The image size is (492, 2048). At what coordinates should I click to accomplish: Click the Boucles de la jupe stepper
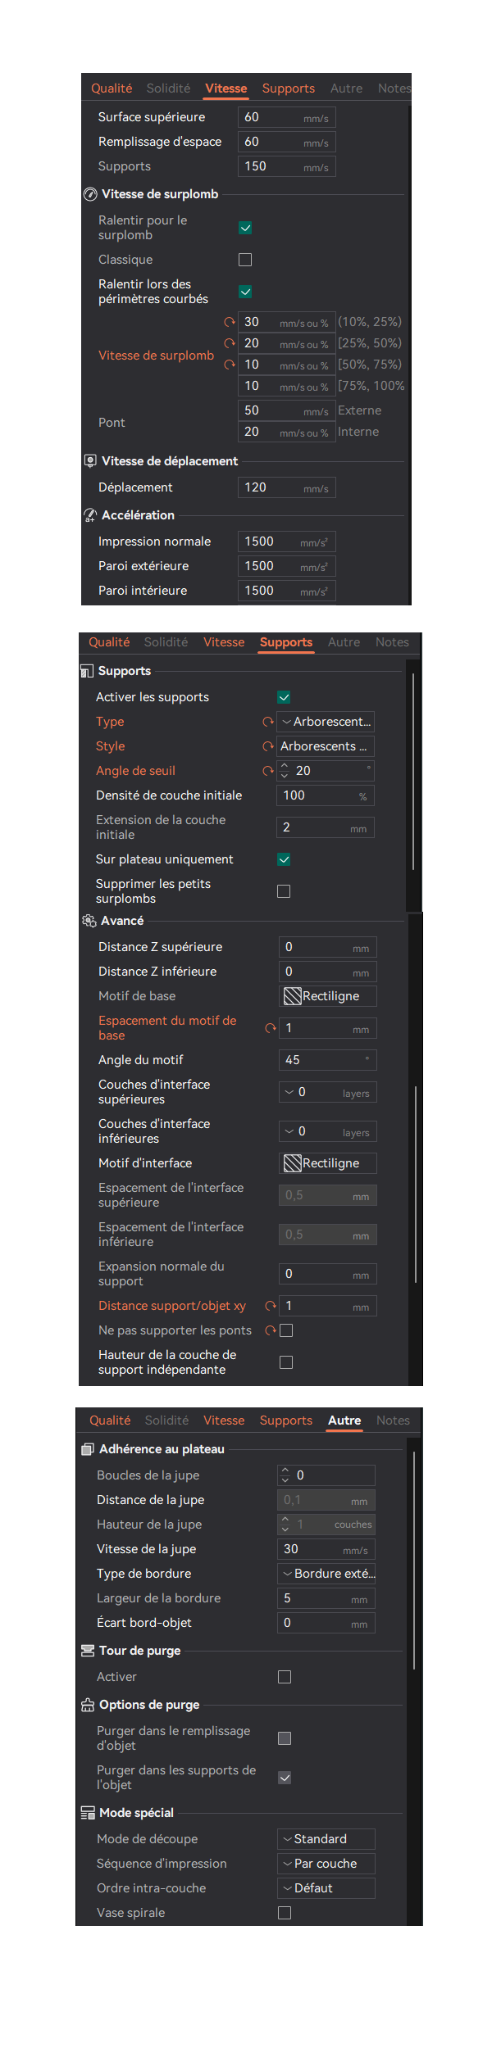coord(285,1475)
